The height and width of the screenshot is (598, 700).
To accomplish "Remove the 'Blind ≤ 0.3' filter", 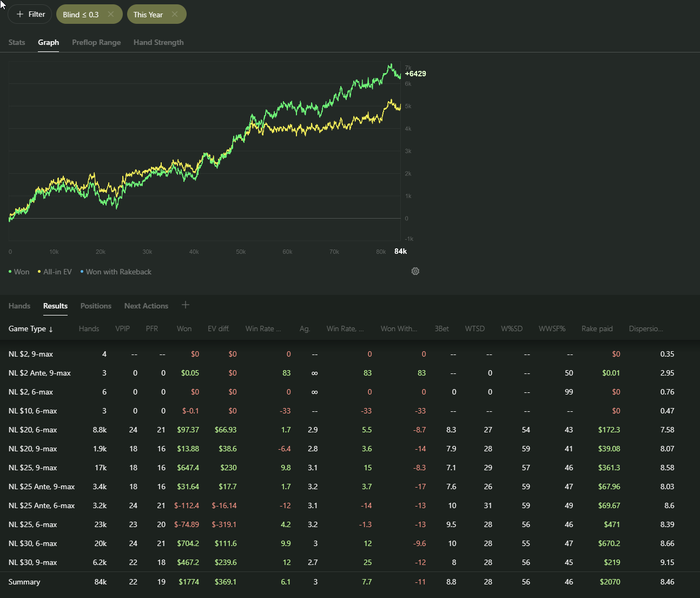I will pyautogui.click(x=110, y=15).
